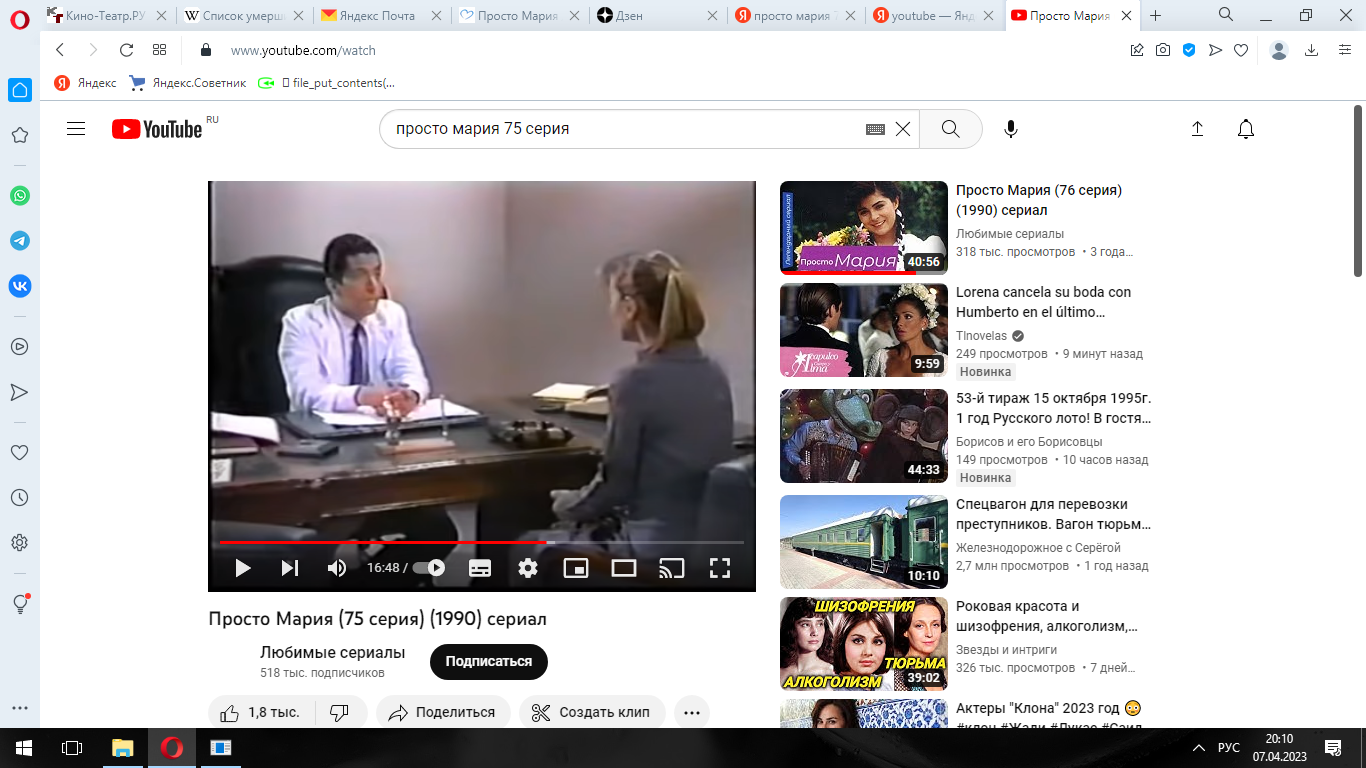Screen dimensions: 1366x768
Task: Toggle the autoplay switch in player
Action: 430,568
